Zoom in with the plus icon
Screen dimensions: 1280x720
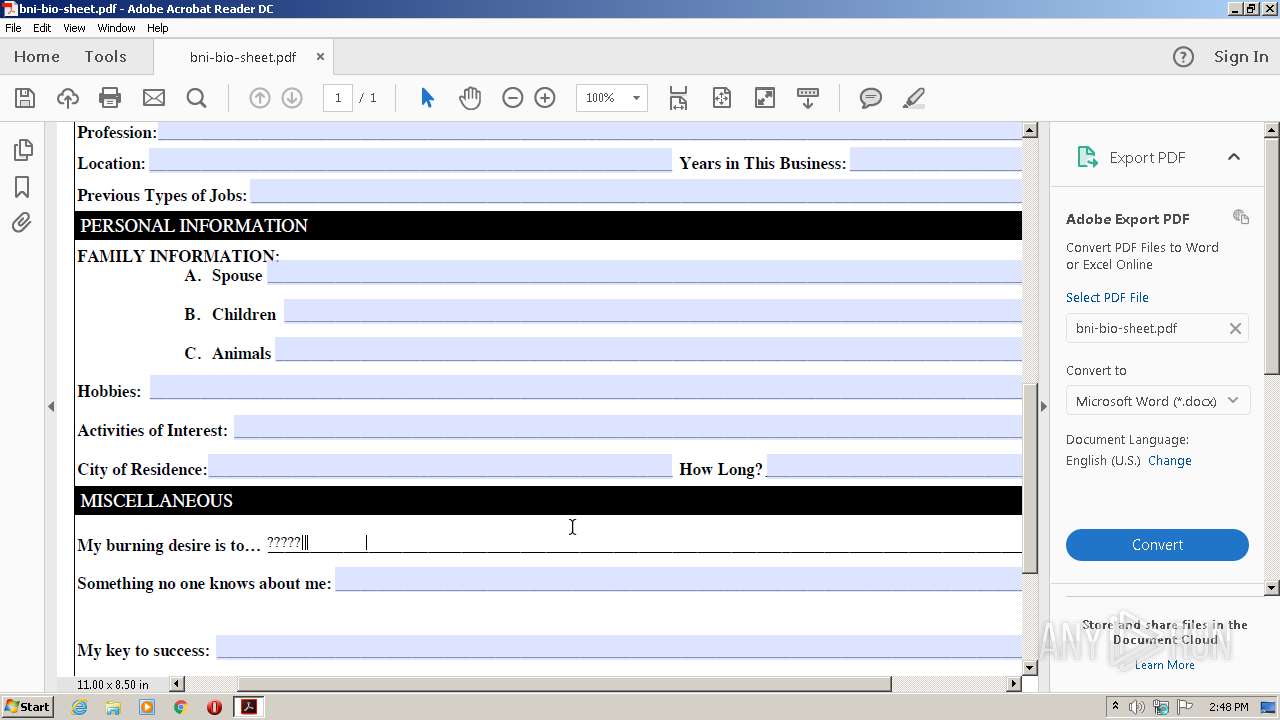tap(545, 98)
